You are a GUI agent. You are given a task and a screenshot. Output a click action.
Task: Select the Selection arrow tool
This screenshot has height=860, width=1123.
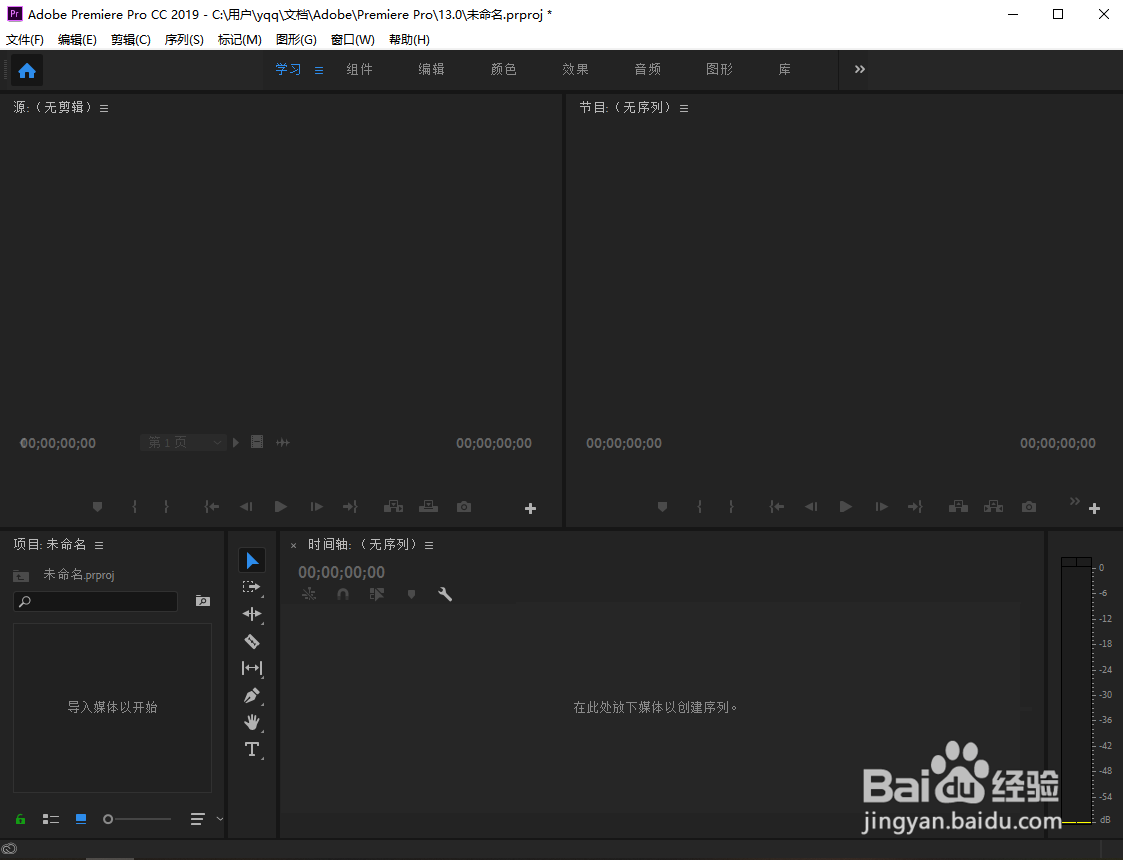(252, 561)
